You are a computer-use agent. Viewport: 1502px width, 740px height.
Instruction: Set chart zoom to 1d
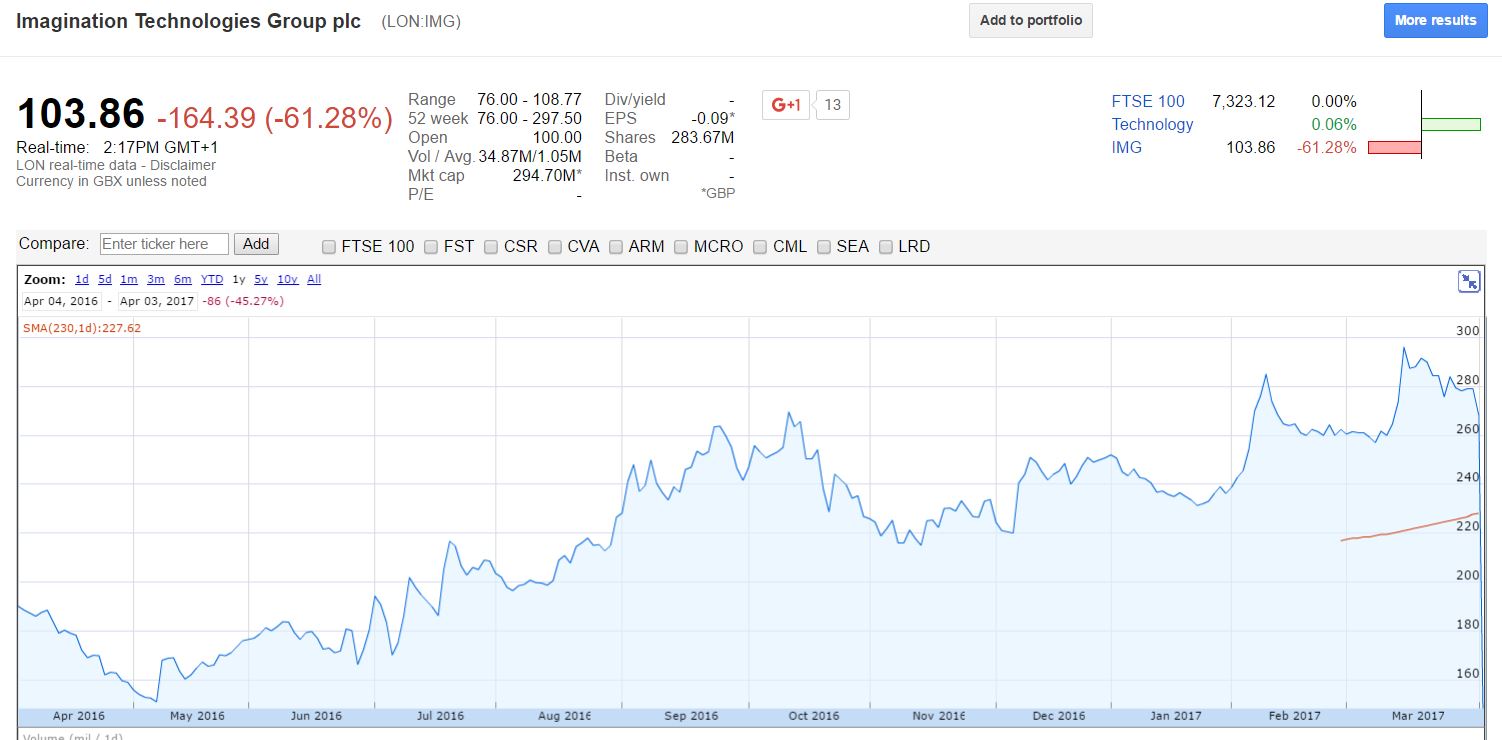[82, 280]
